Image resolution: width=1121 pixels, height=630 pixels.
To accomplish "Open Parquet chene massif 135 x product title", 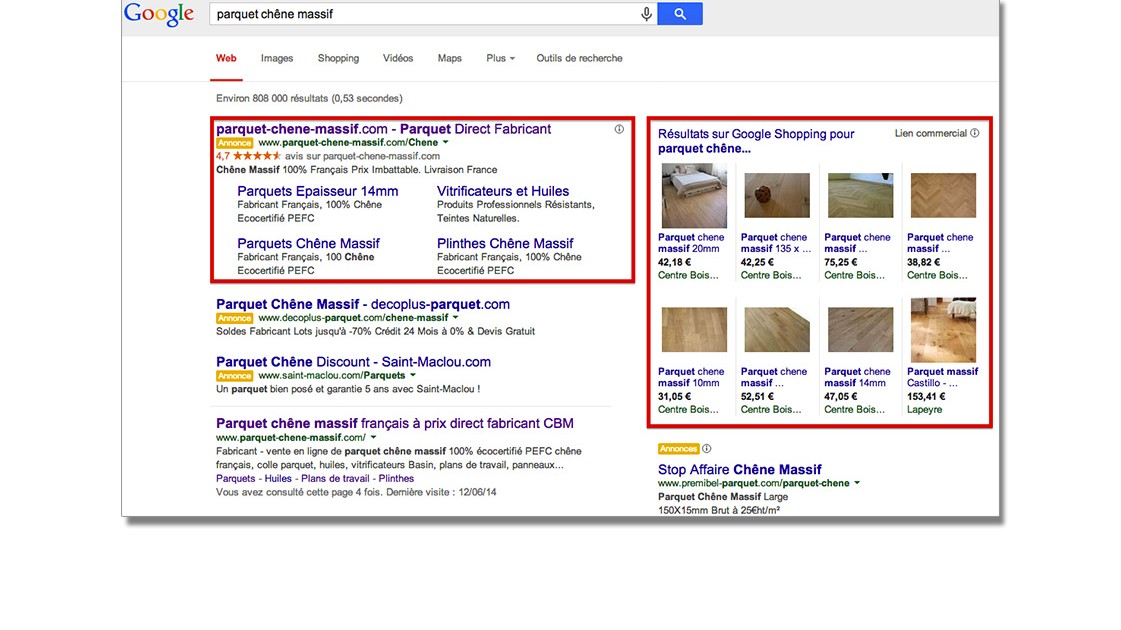I will 776,243.
